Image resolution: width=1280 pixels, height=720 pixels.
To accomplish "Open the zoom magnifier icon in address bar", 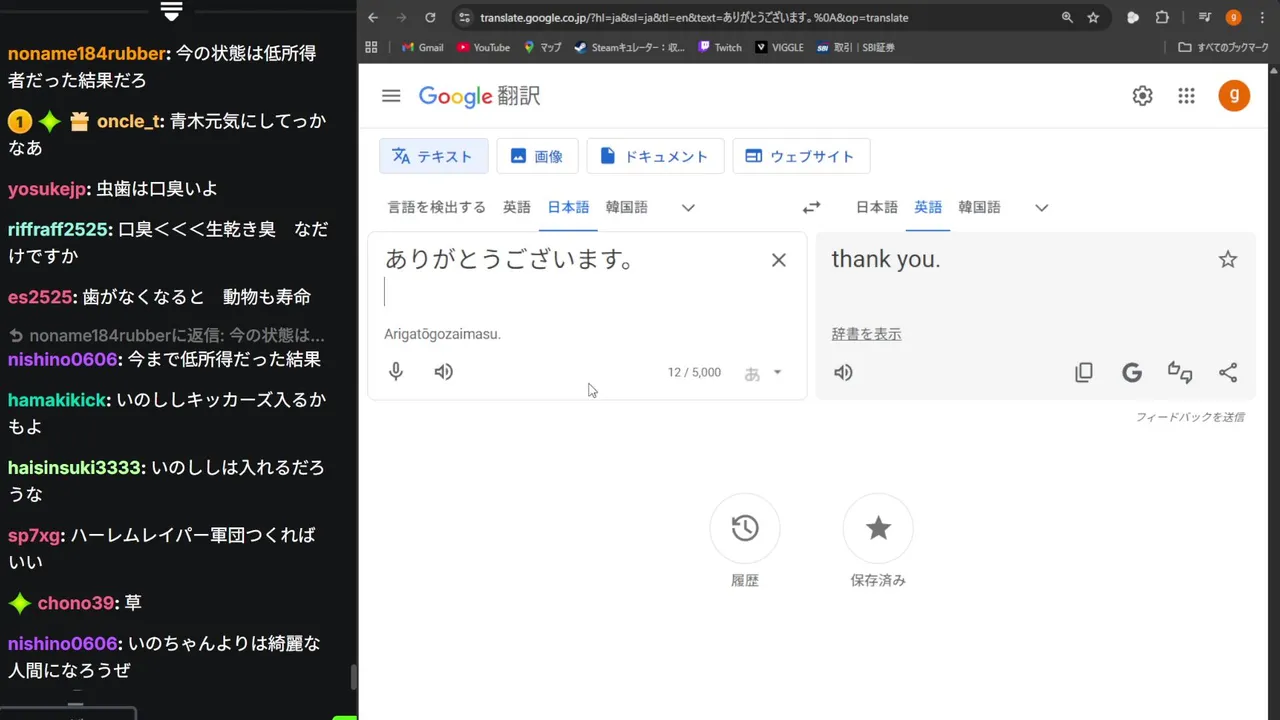I will [x=1067, y=17].
